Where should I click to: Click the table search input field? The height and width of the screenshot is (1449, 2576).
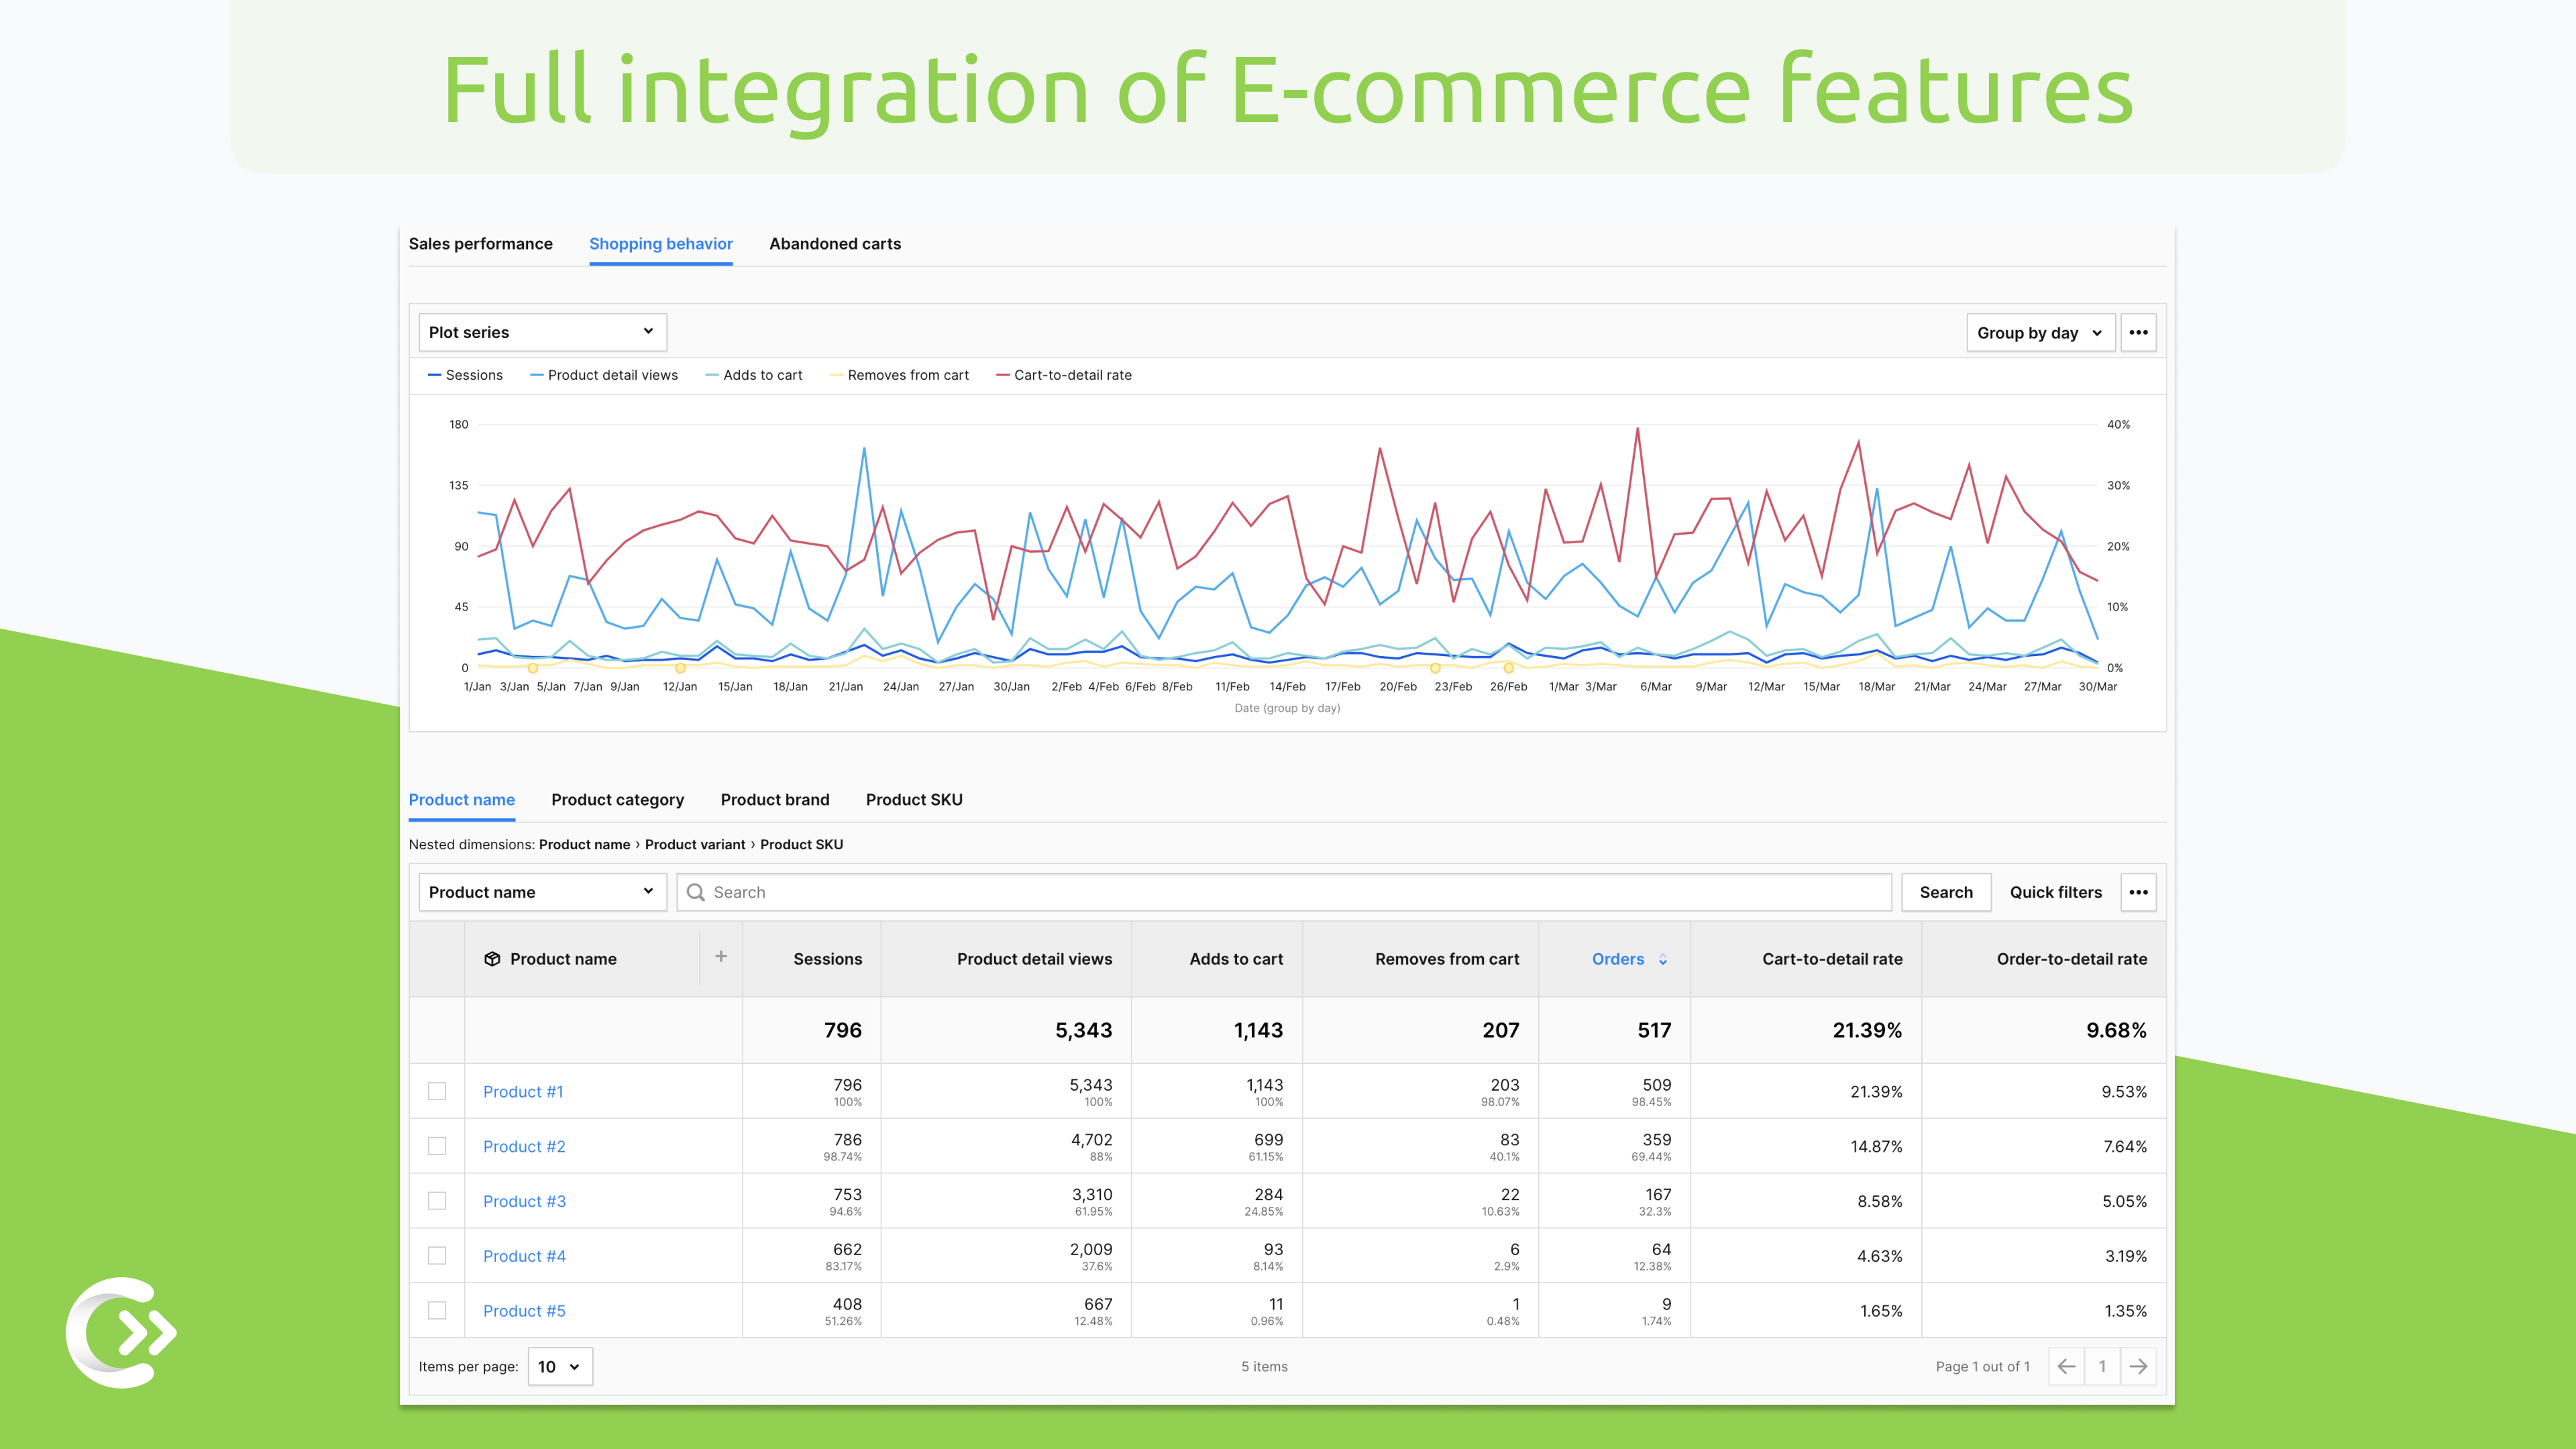tap(1284, 892)
